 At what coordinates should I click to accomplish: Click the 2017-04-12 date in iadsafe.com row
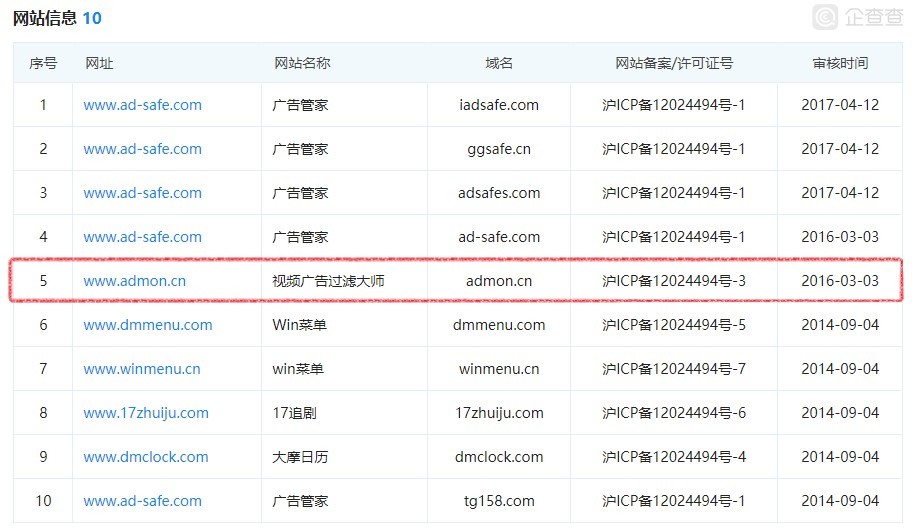840,105
